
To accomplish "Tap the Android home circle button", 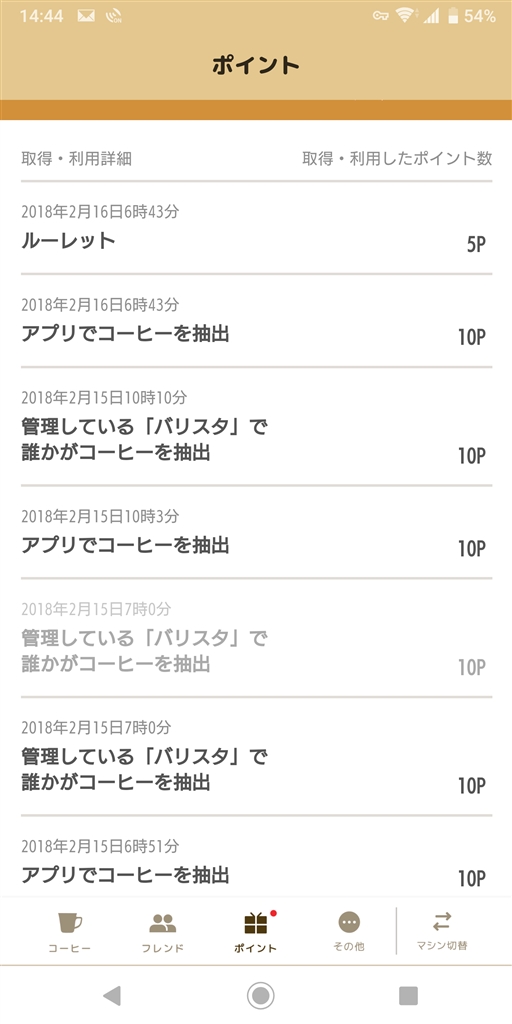I will click(x=260, y=995).
